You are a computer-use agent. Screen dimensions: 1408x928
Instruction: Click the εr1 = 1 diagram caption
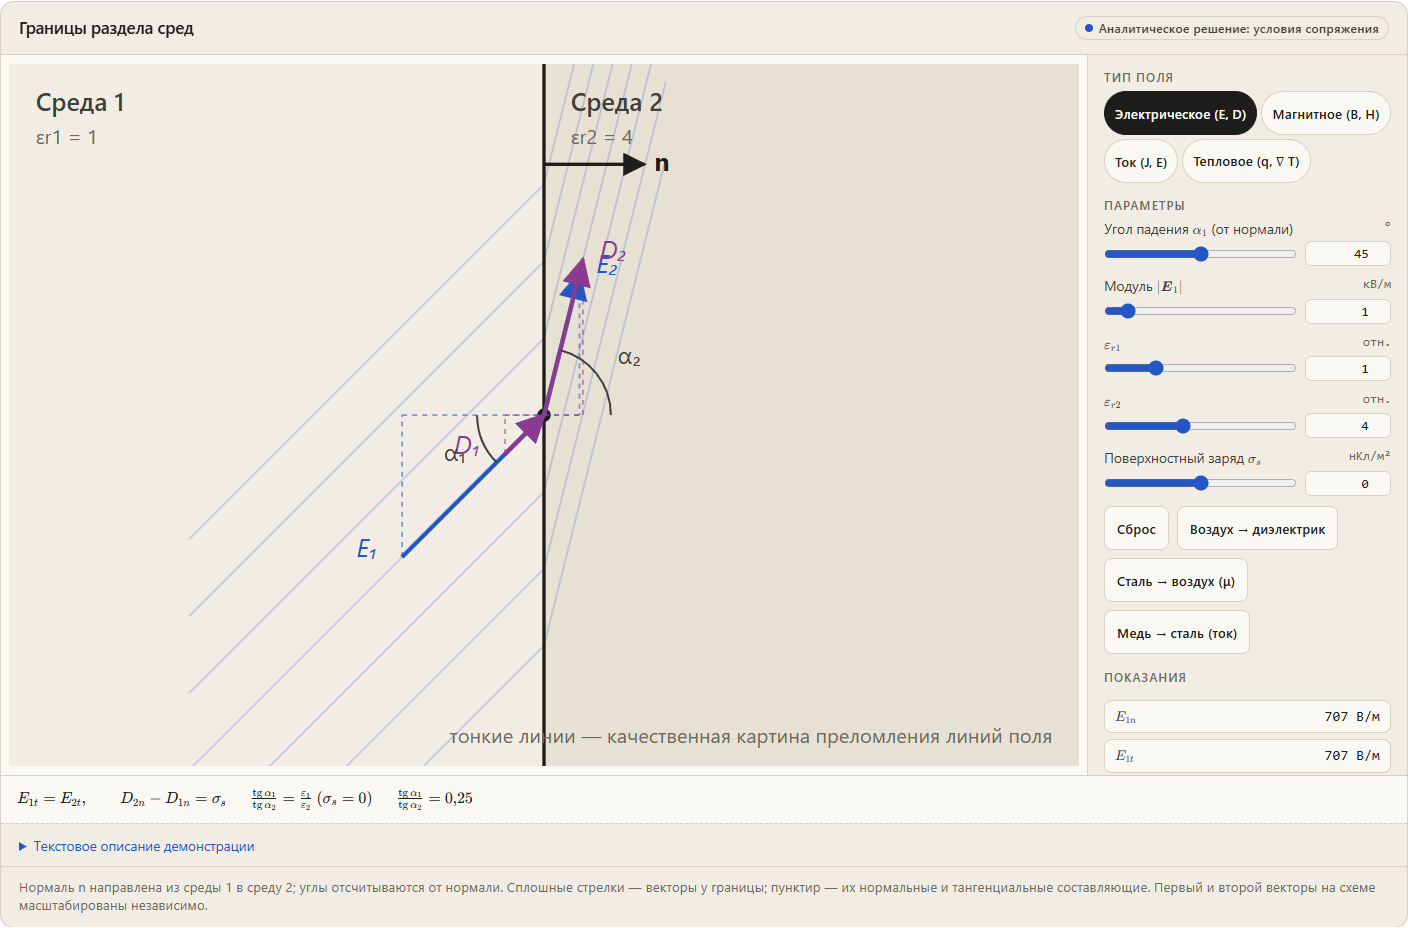(66, 138)
